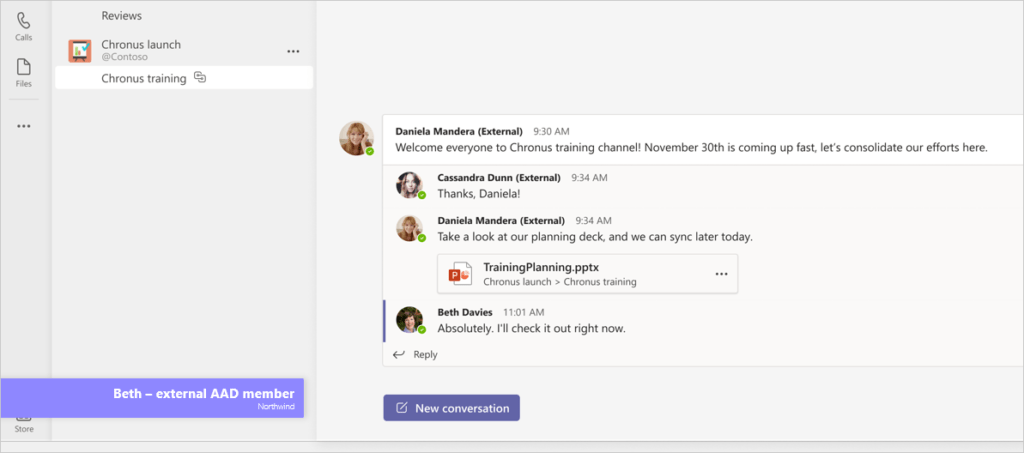Open the Files section in sidebar
This screenshot has width=1024, height=453.
click(24, 73)
